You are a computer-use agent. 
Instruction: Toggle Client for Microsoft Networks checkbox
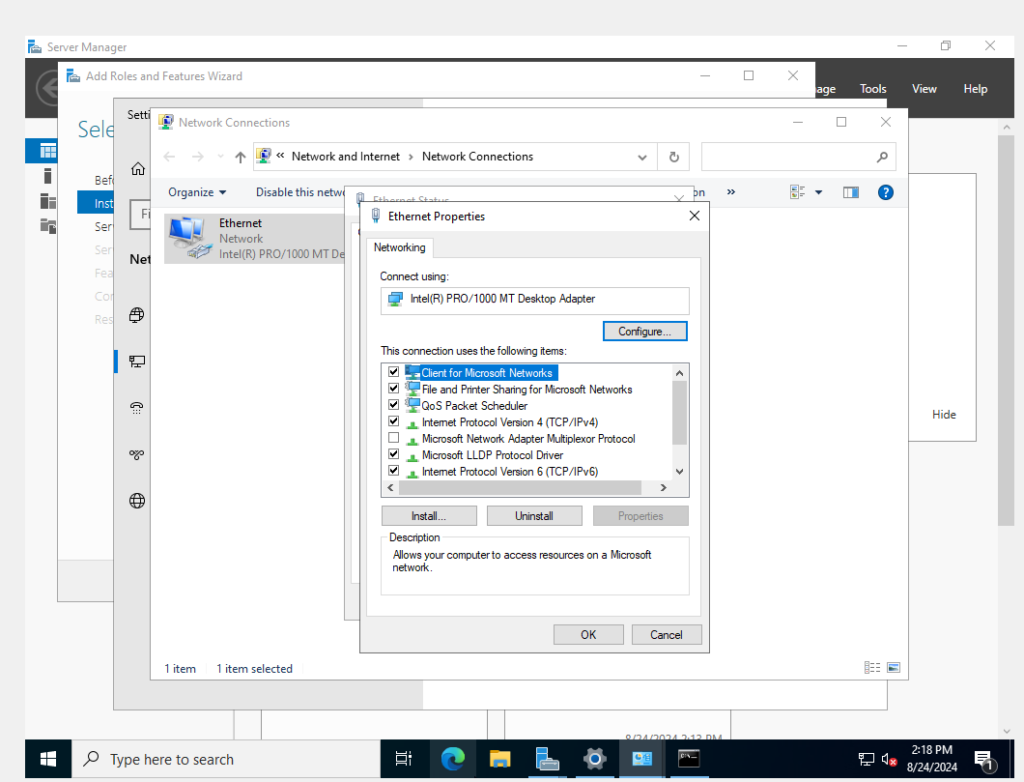[393, 372]
